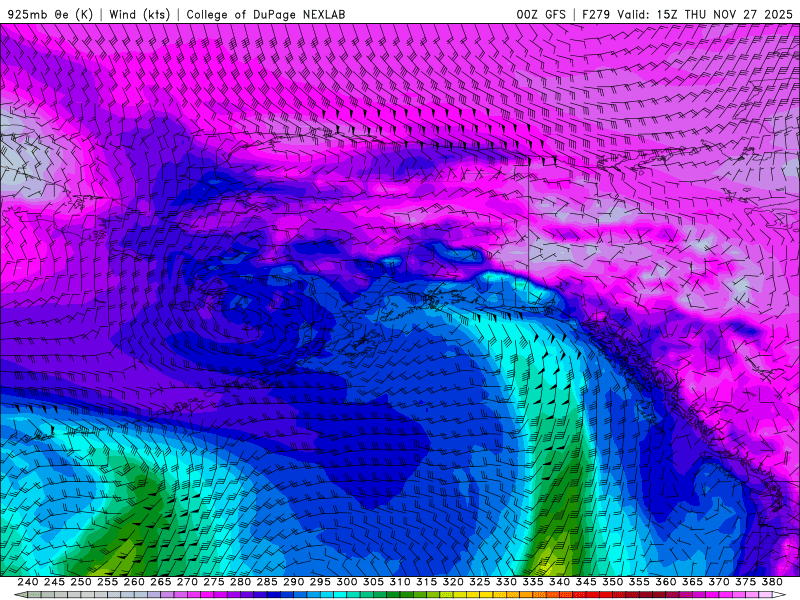
Task: Click the 240 value on the color scale
Action: click(28, 582)
